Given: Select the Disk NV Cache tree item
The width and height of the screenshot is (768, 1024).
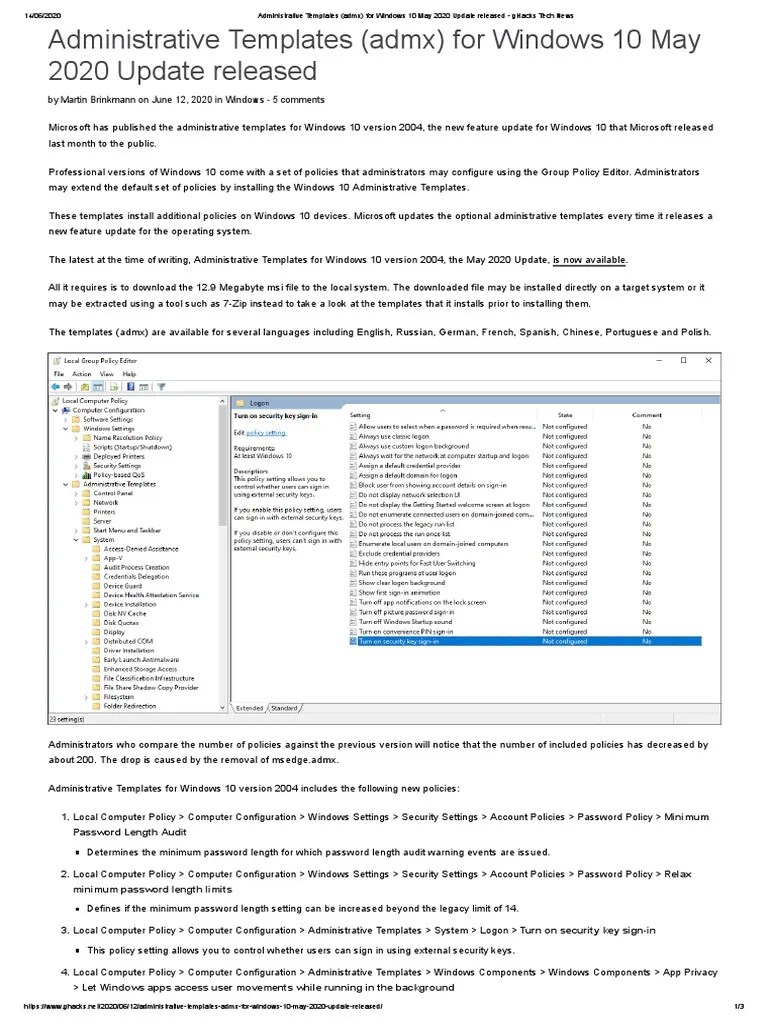Looking at the screenshot, I should 125,613.
